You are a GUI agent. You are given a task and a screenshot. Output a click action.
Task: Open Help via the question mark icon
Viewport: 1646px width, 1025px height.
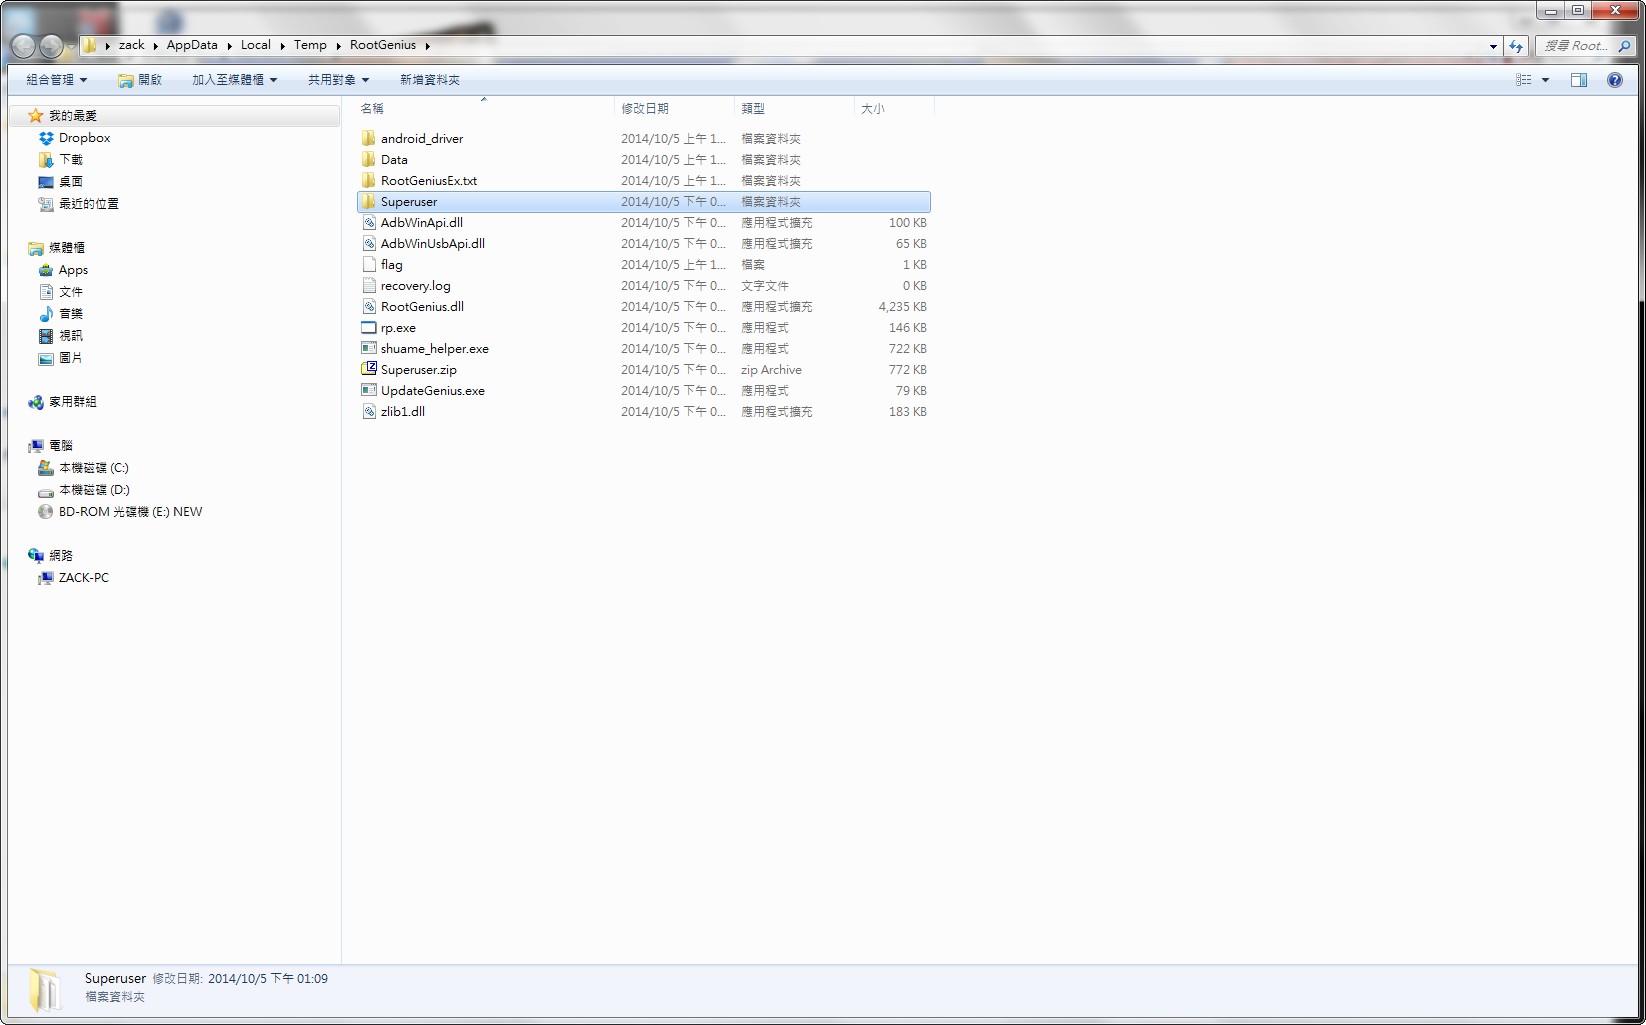pos(1615,80)
